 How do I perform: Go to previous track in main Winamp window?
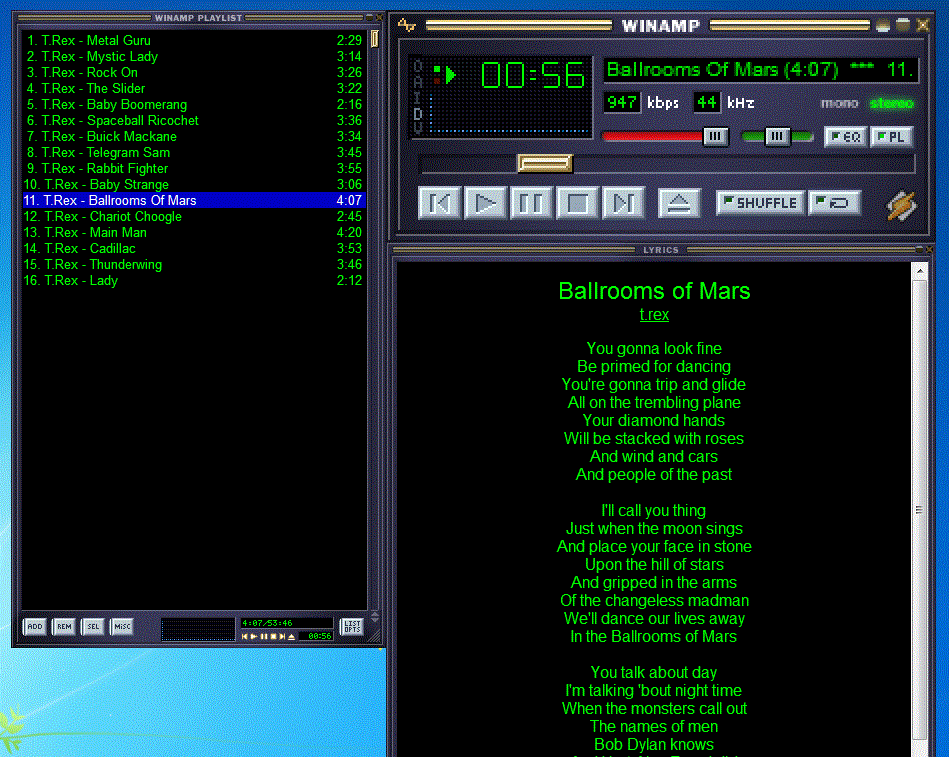[x=439, y=203]
